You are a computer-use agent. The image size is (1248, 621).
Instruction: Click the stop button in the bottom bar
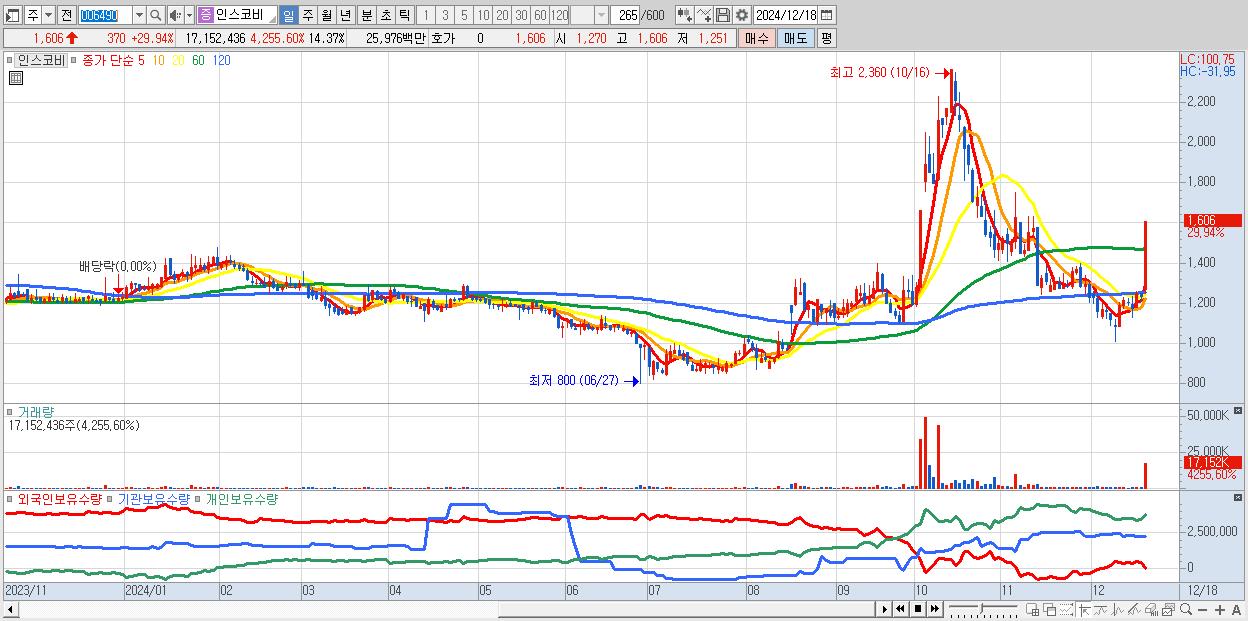point(917,609)
